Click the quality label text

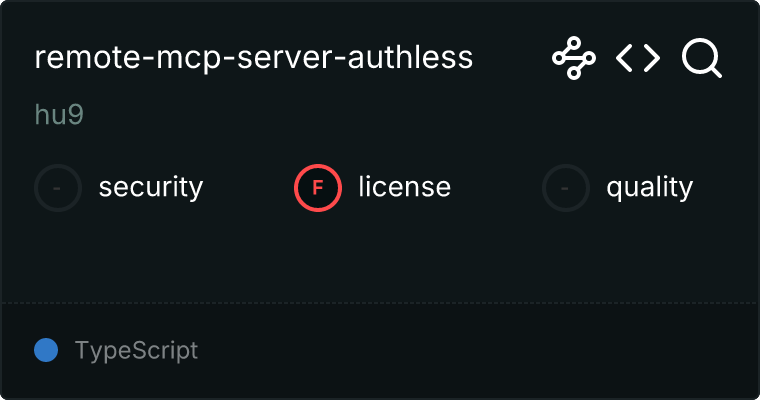650,188
